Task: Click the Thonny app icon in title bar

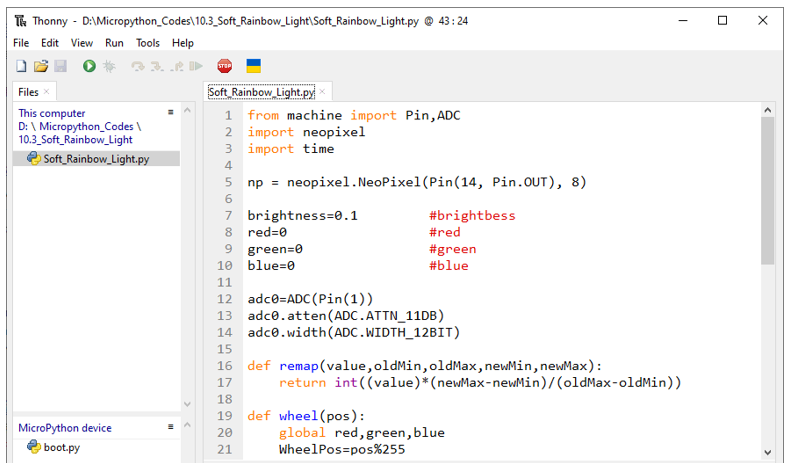Action: point(21,21)
